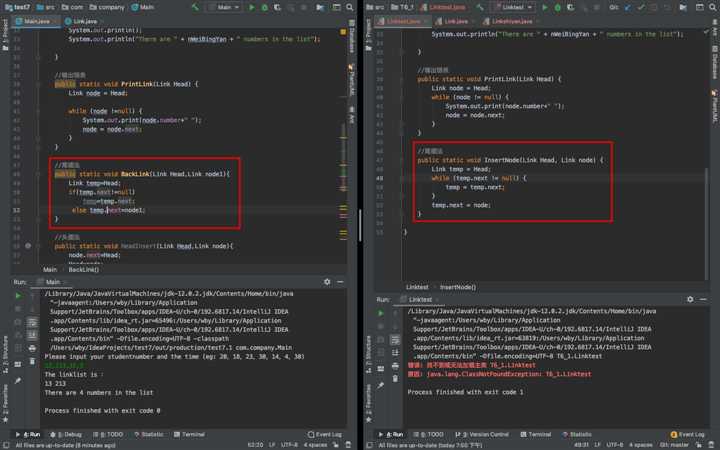Open Version Control tool window in right window
Viewport: 720px width, 450px height.
[x=482, y=434]
